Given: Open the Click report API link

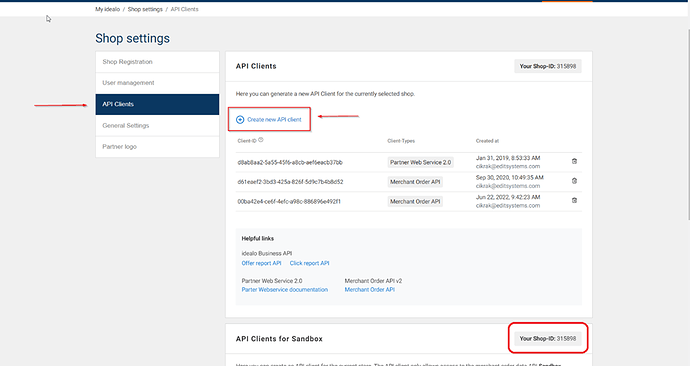Looking at the screenshot, I should [309, 263].
